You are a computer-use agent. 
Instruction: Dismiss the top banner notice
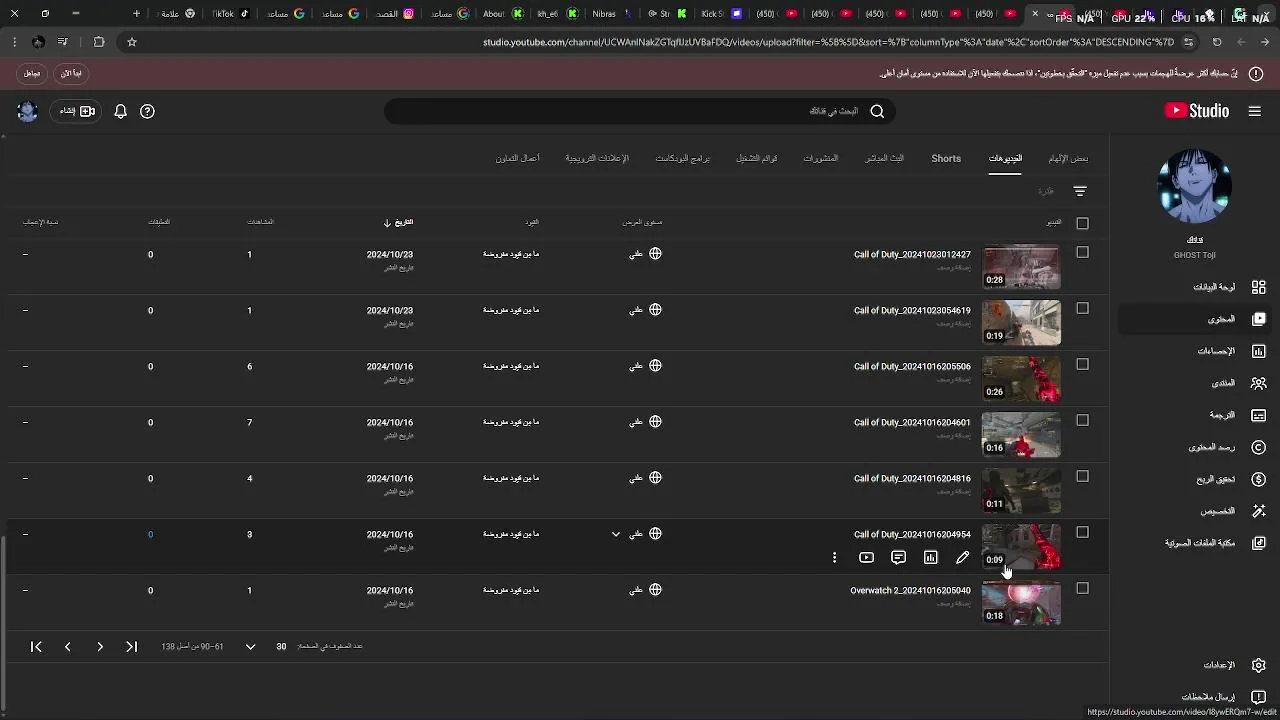32,73
